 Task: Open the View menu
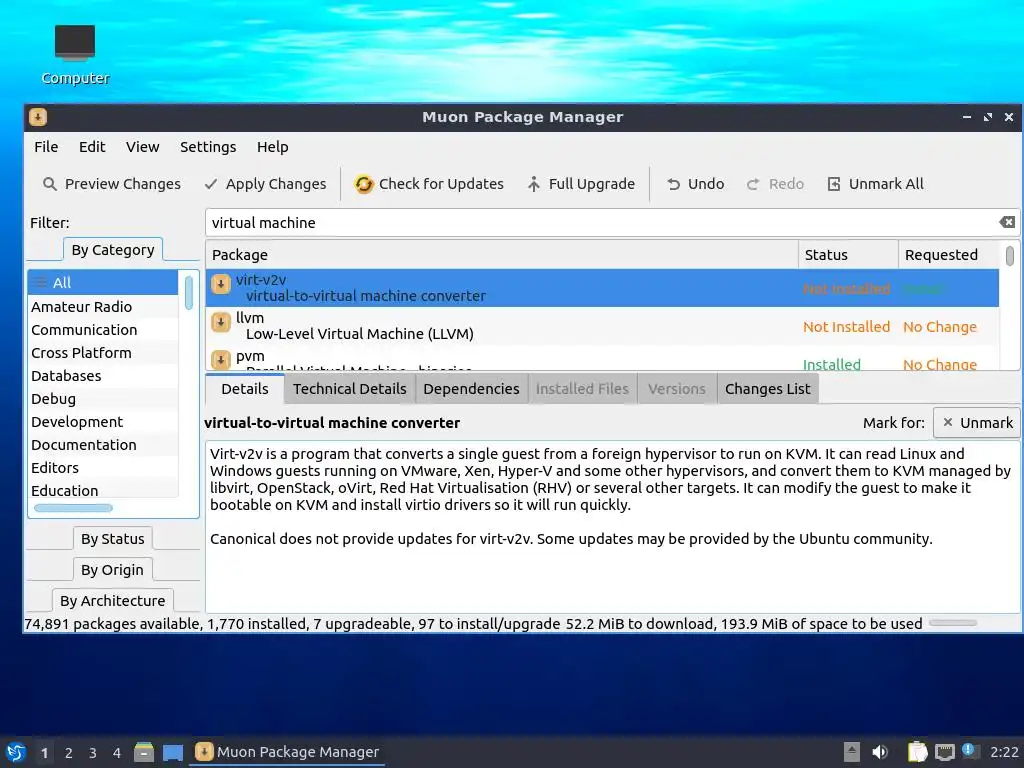click(x=142, y=147)
